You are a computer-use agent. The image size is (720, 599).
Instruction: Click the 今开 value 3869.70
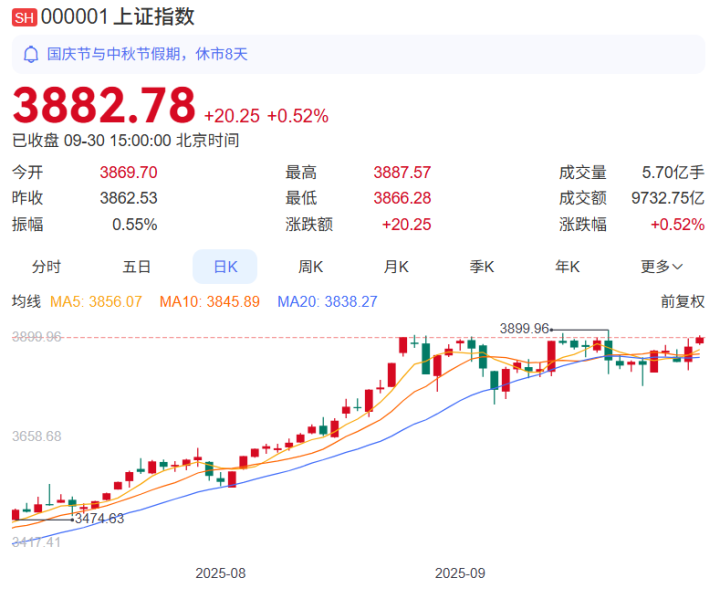point(129,172)
